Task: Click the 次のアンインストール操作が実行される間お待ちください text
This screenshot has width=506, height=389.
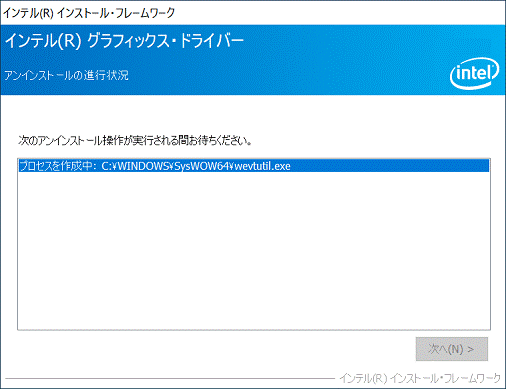Action: click(135, 141)
